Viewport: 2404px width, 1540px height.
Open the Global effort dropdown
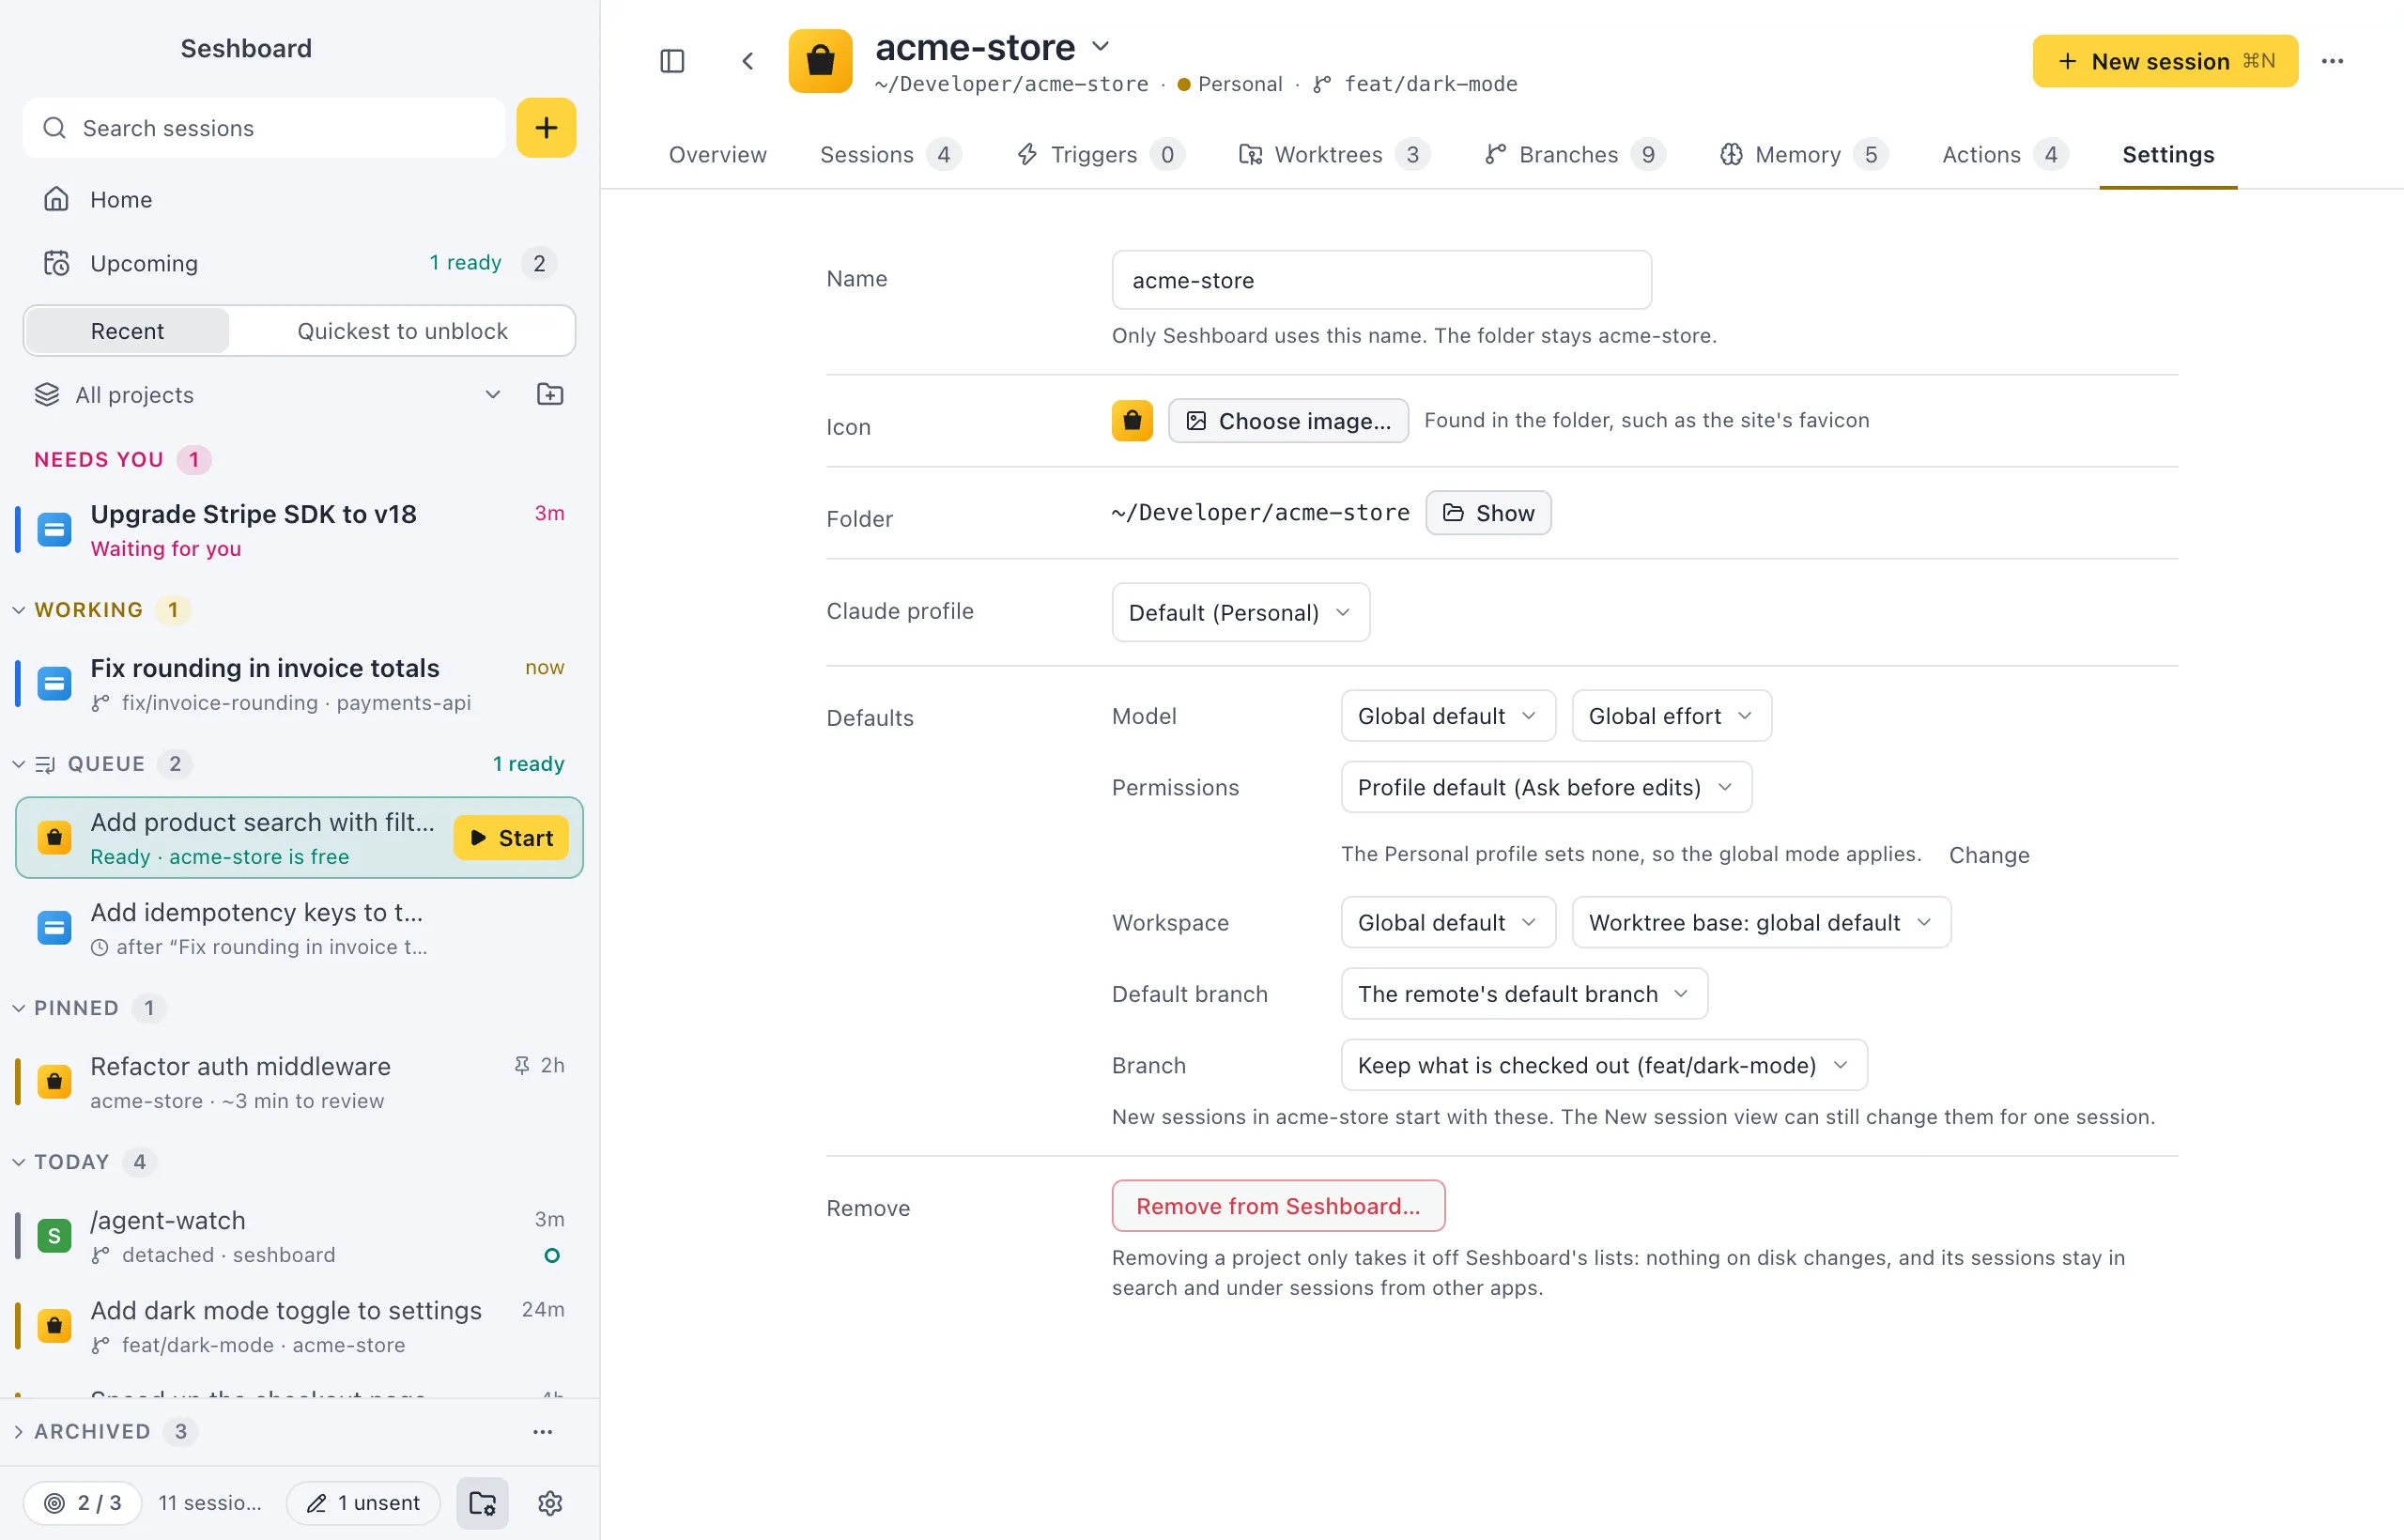click(1671, 716)
